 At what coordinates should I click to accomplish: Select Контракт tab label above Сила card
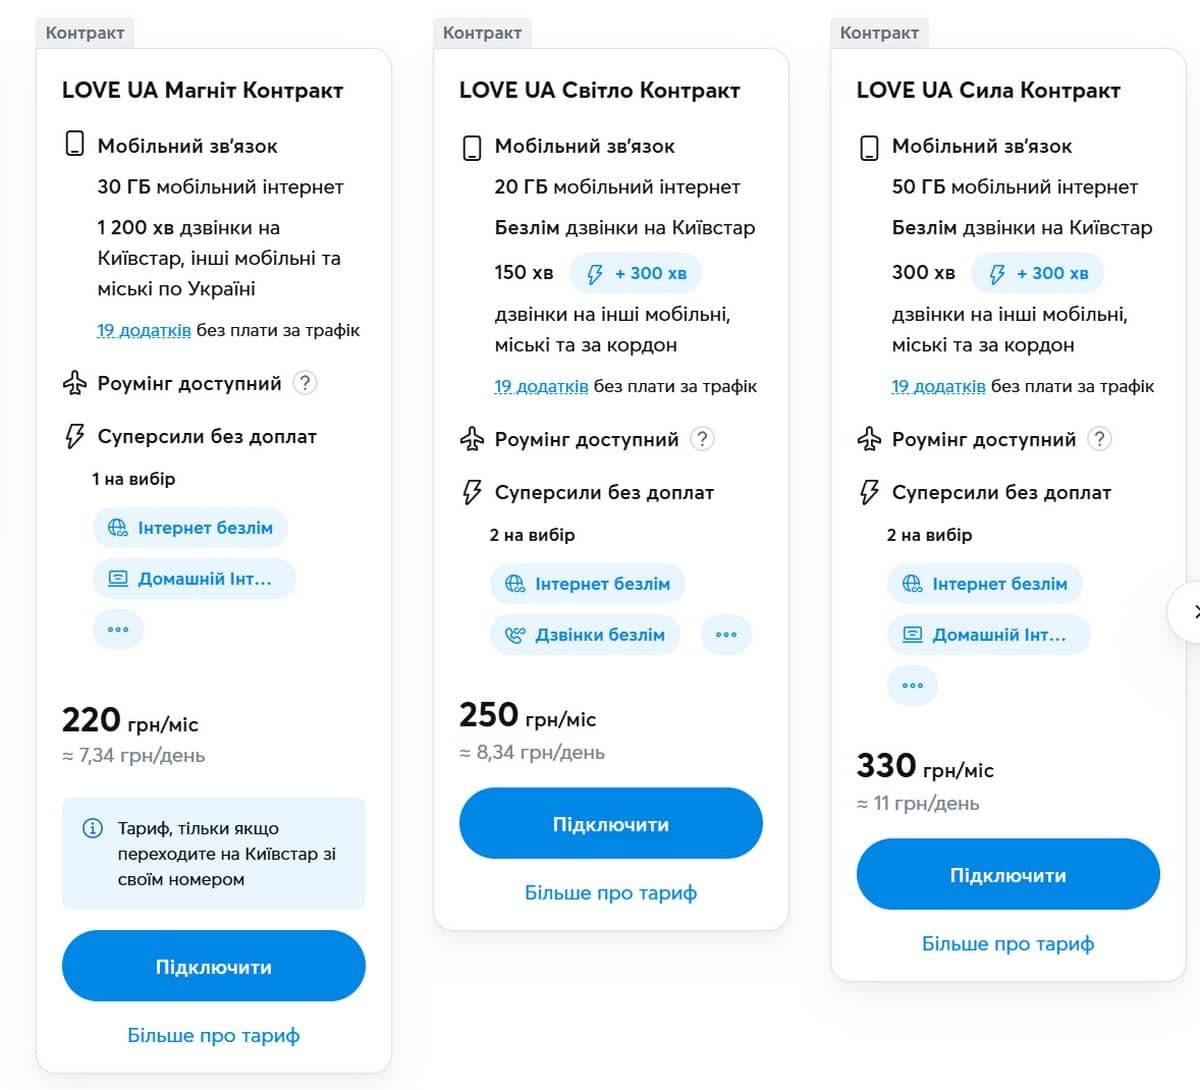(880, 33)
